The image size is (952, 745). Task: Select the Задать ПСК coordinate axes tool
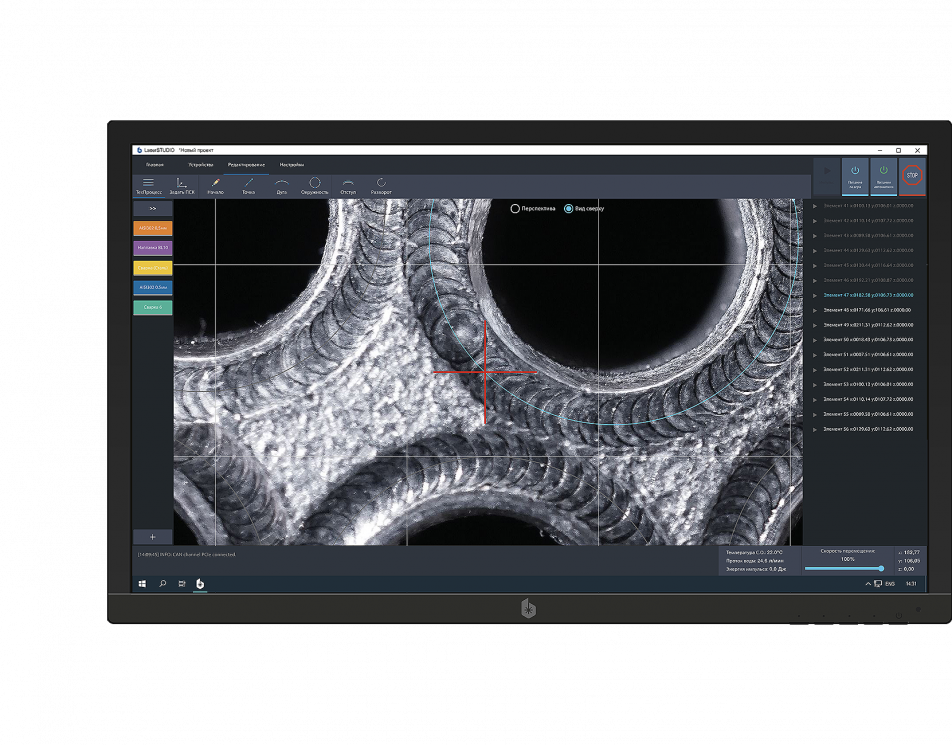click(x=181, y=182)
